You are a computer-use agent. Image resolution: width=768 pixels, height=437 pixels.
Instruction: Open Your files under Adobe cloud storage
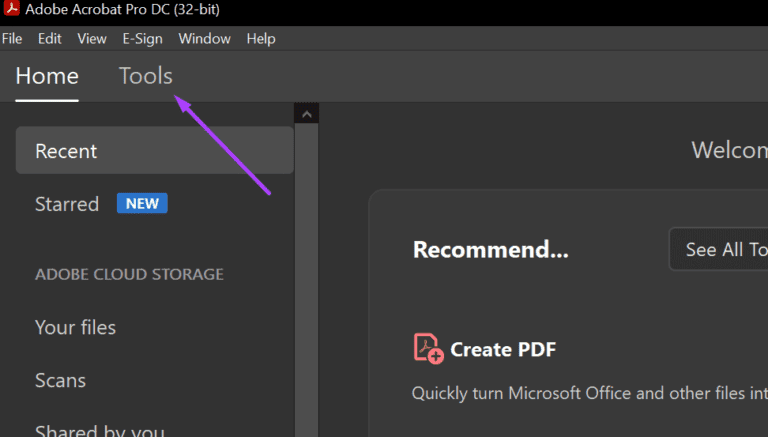pos(75,327)
